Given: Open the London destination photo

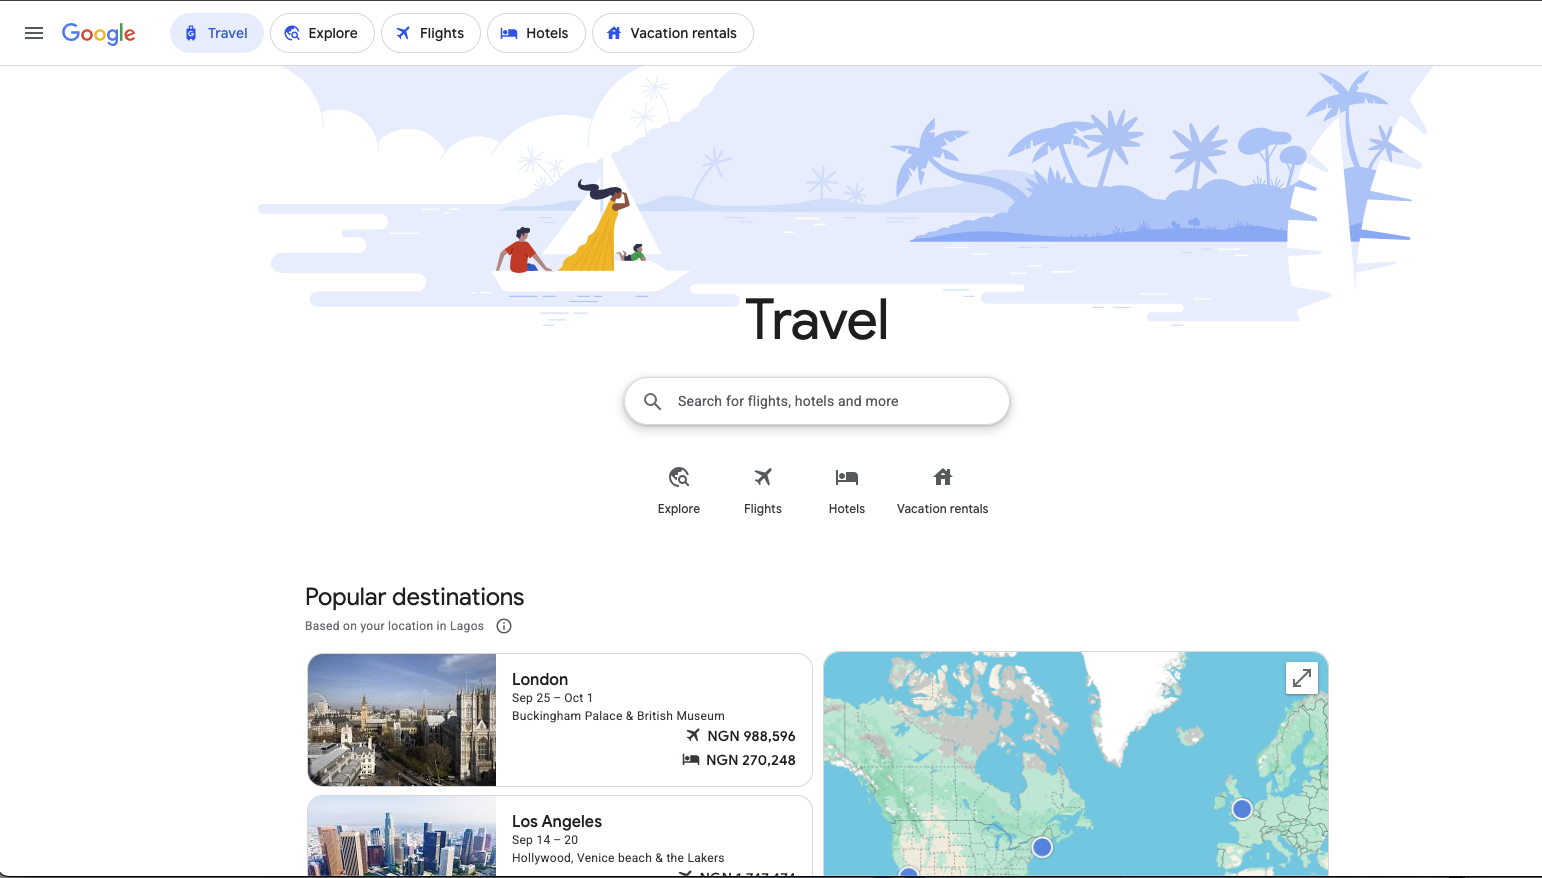Looking at the screenshot, I should (402, 720).
